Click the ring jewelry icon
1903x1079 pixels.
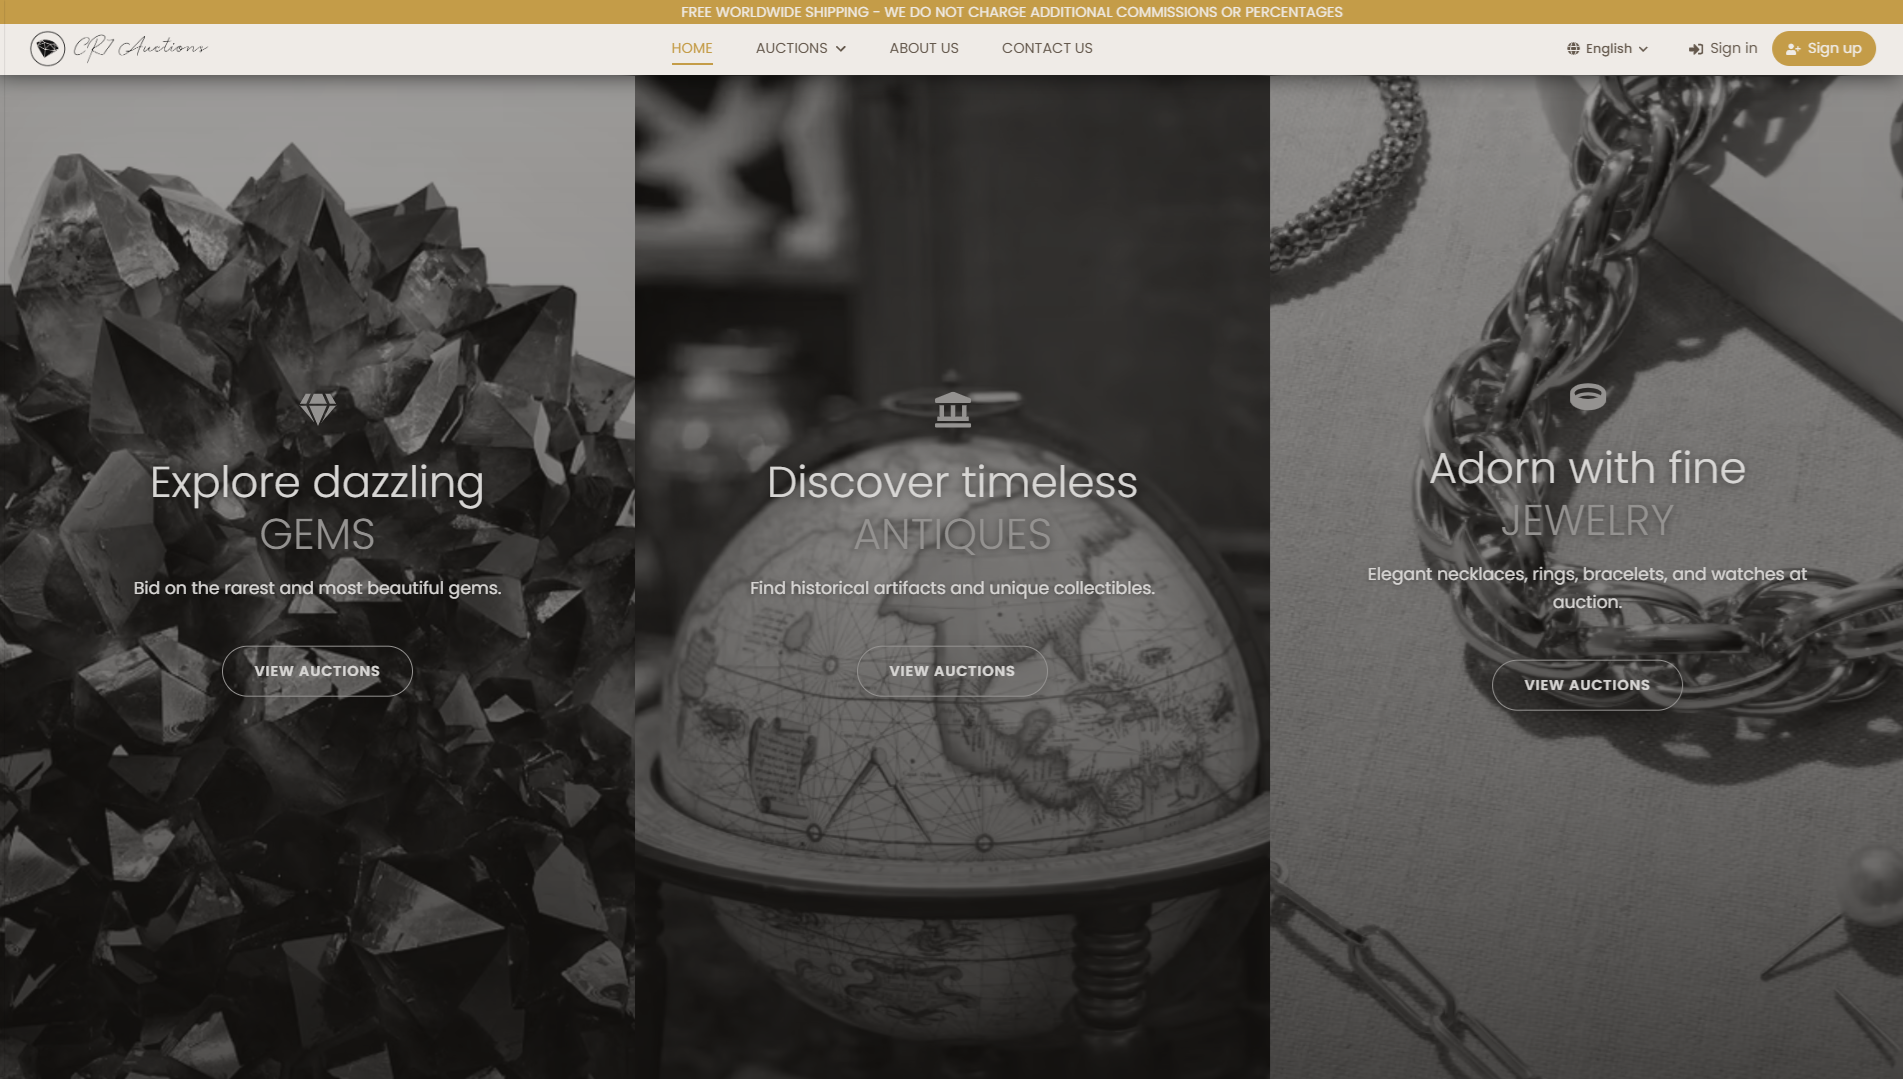pyautogui.click(x=1587, y=397)
